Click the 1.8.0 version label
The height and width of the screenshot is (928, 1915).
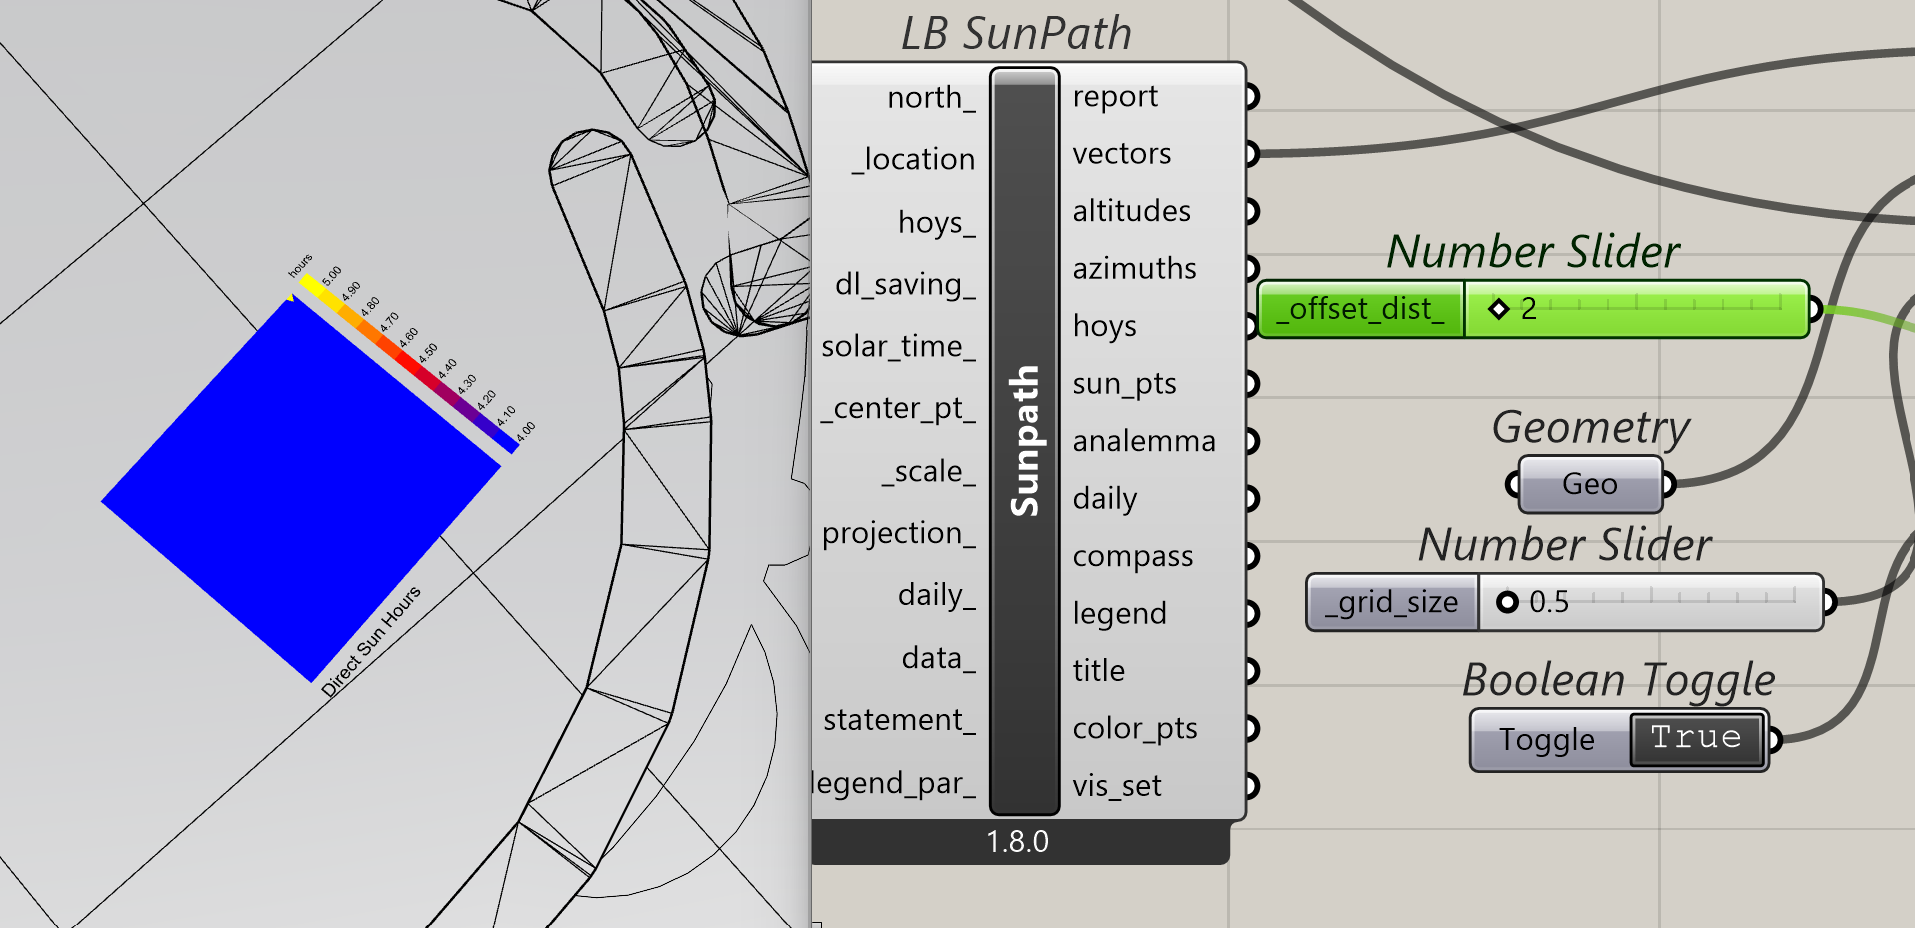click(x=1017, y=842)
